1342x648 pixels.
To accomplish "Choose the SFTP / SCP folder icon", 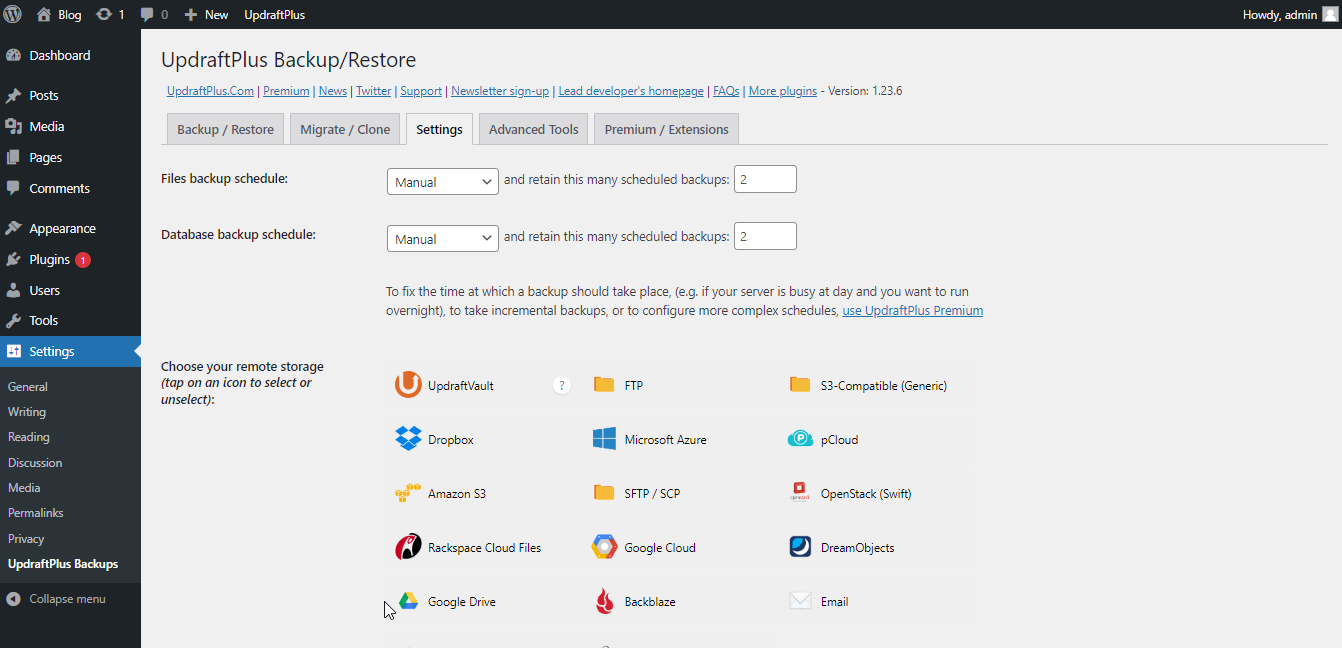I will point(604,493).
